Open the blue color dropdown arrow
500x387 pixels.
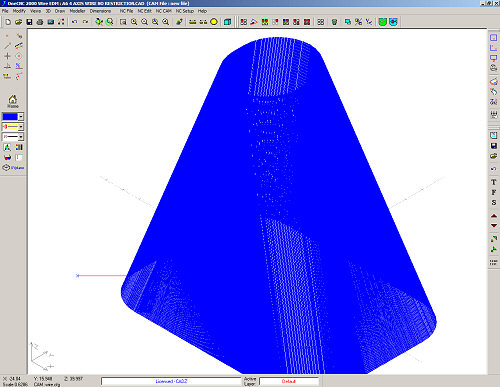(21, 117)
